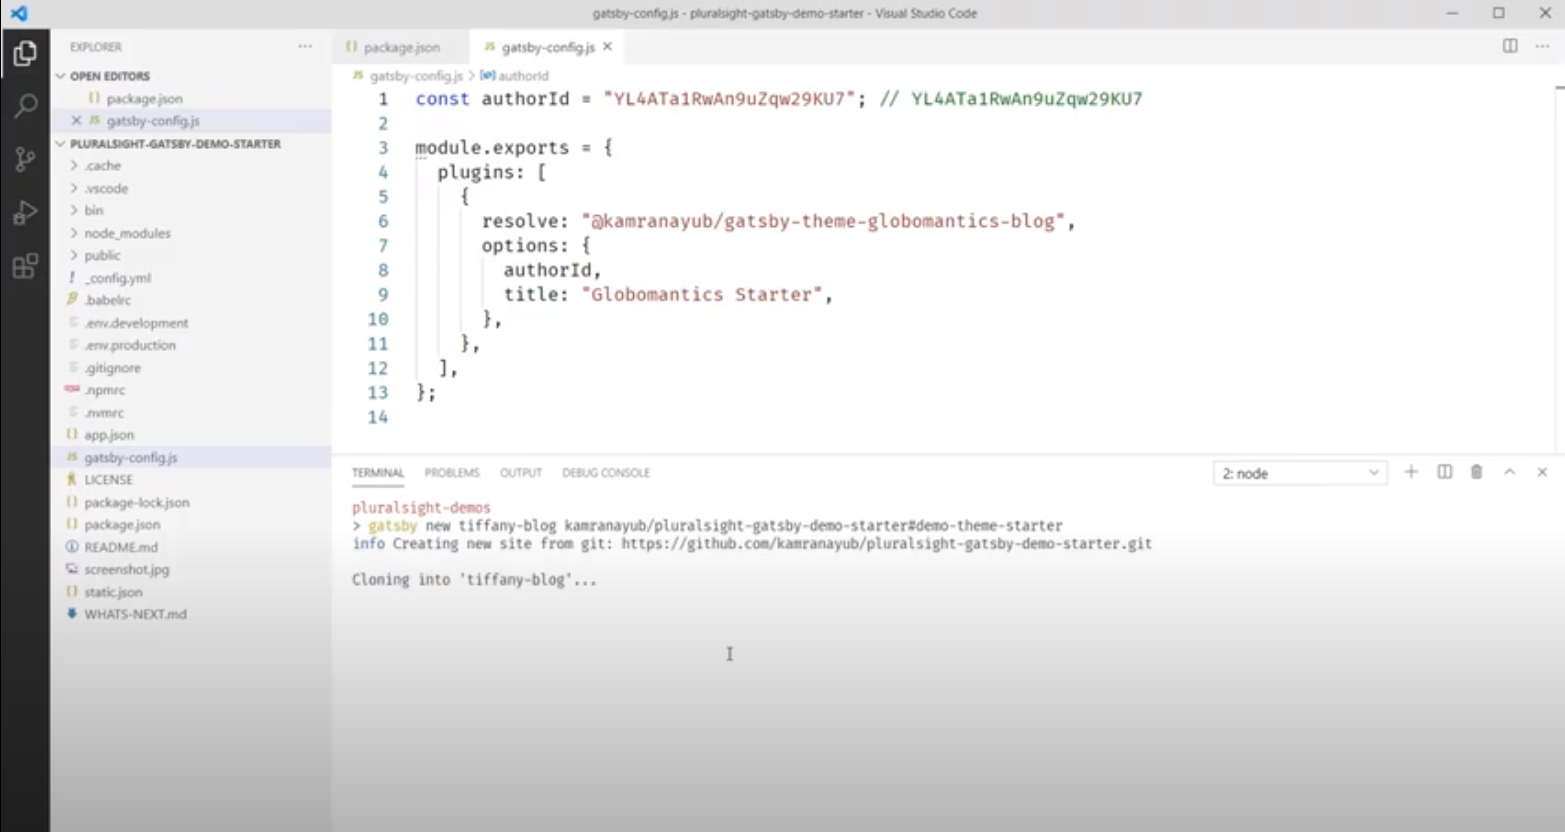Open Explorer more actions ellipsis
This screenshot has width=1565, height=832.
point(305,46)
